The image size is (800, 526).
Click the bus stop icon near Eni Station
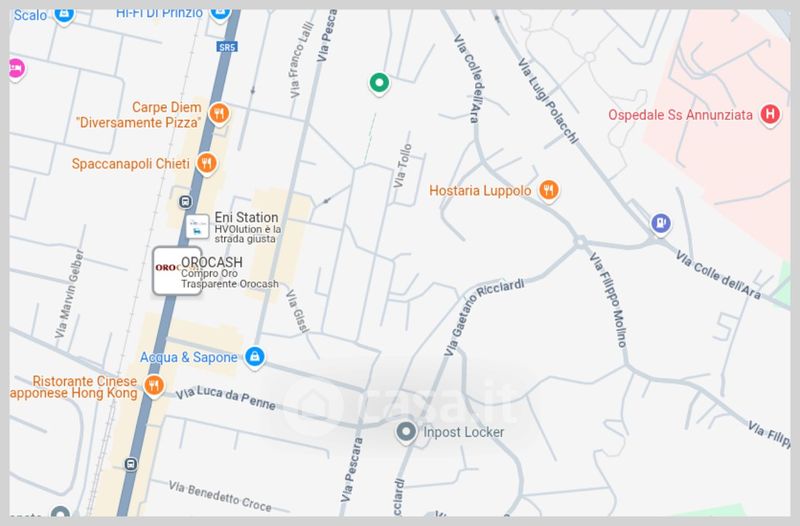coord(185,202)
